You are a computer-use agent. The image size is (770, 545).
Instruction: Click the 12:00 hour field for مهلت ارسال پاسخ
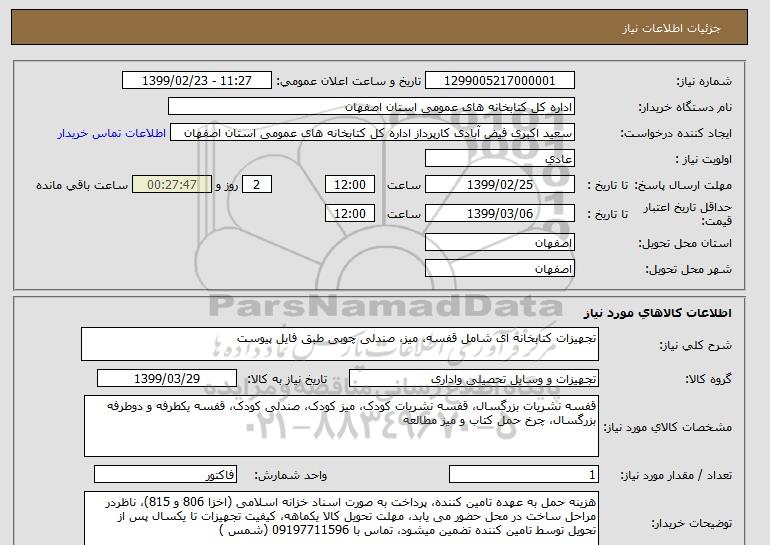tap(351, 185)
